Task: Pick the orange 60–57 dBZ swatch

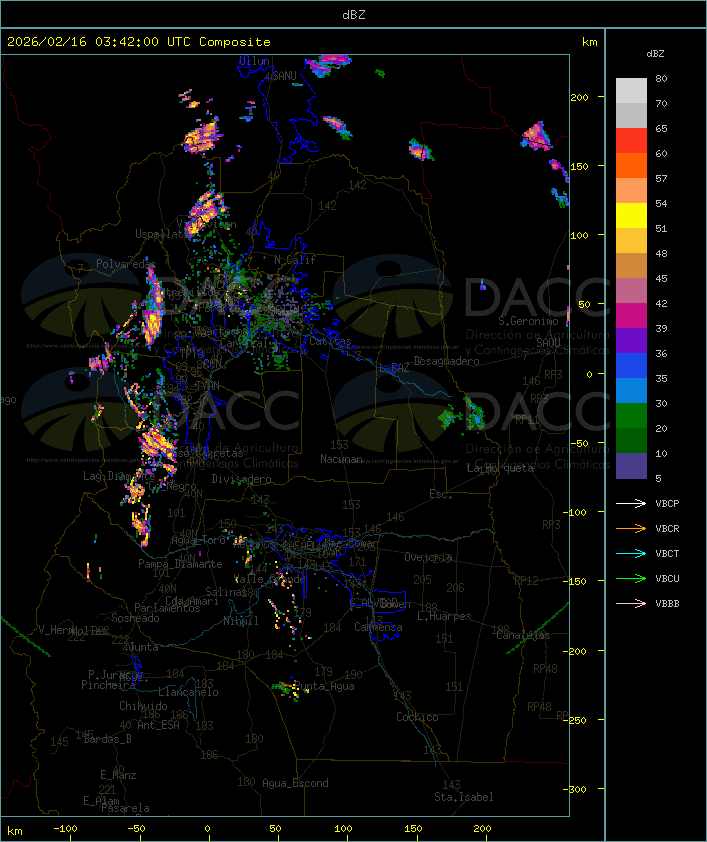Action: coord(631,165)
